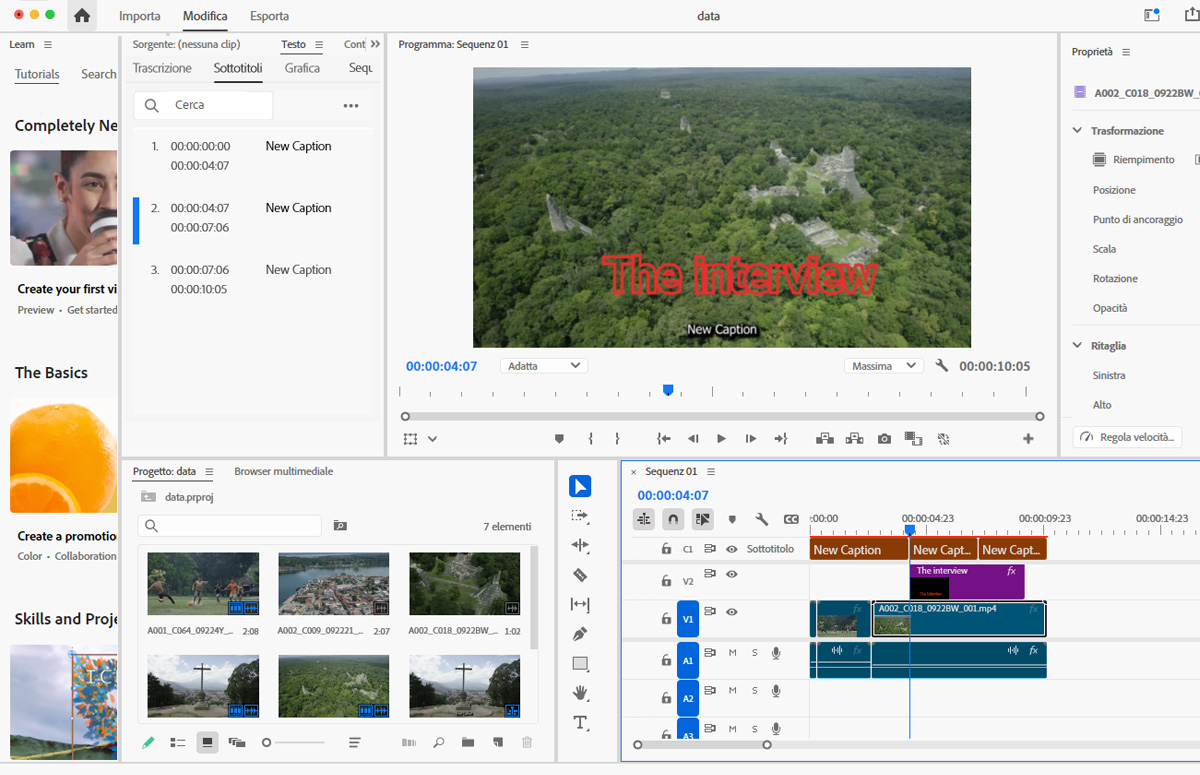Open timeline wrench settings
The image size is (1200, 775).
[x=761, y=519]
